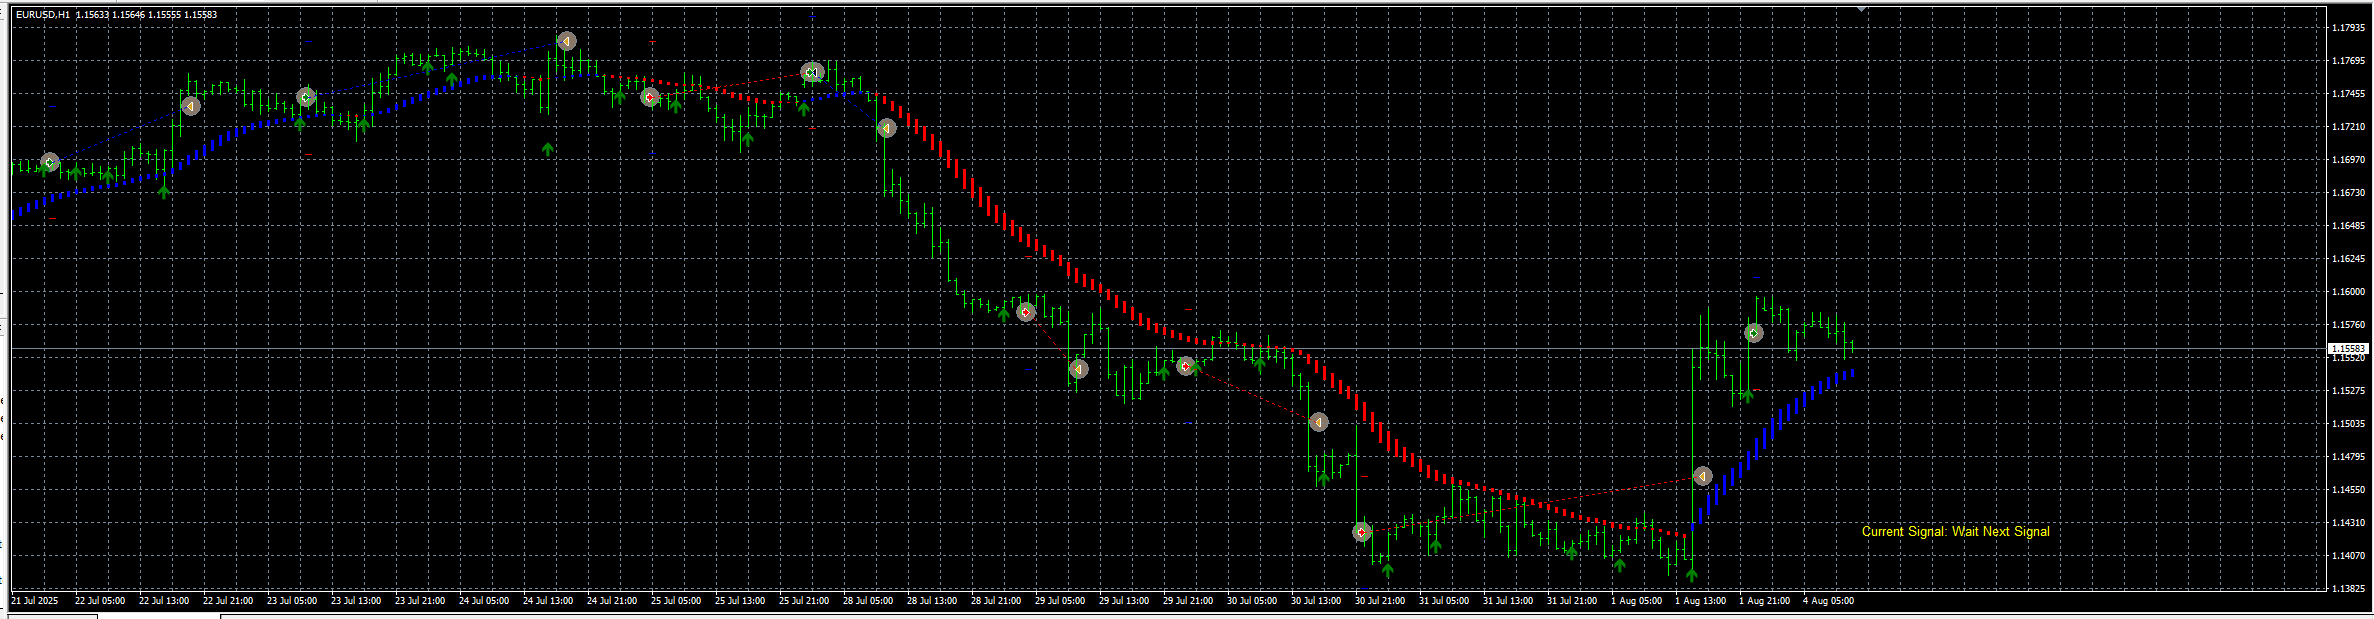
Task: Click 'Current Signal: Wait Next Signal' text
Action: click(1955, 531)
